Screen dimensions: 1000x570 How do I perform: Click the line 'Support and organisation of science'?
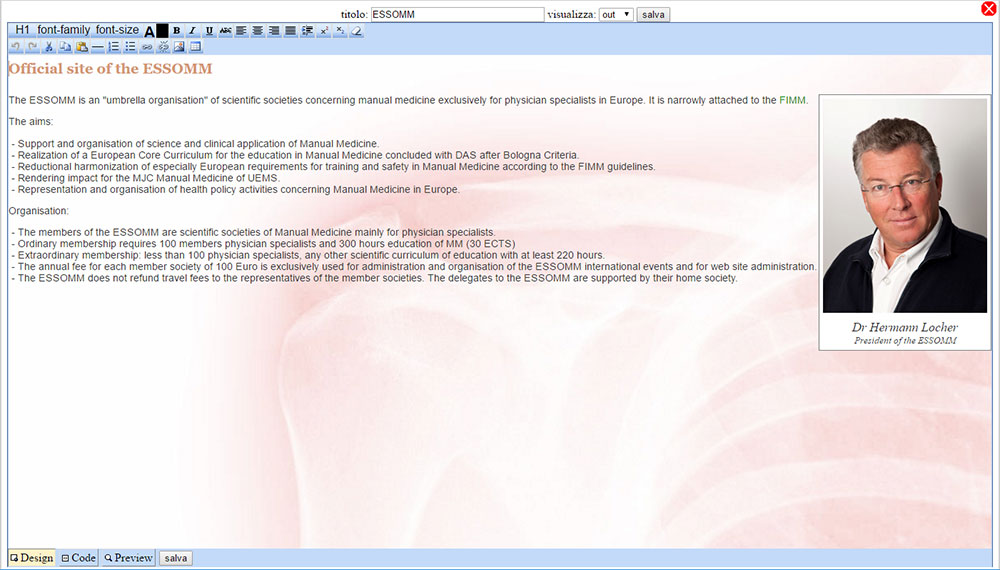(195, 144)
